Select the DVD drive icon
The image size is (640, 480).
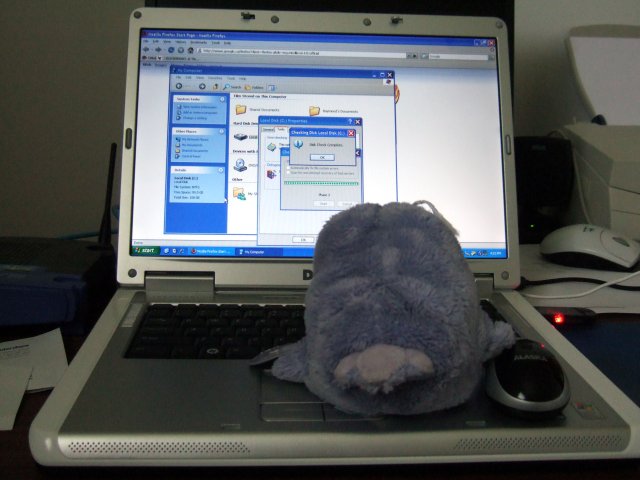coord(240,164)
